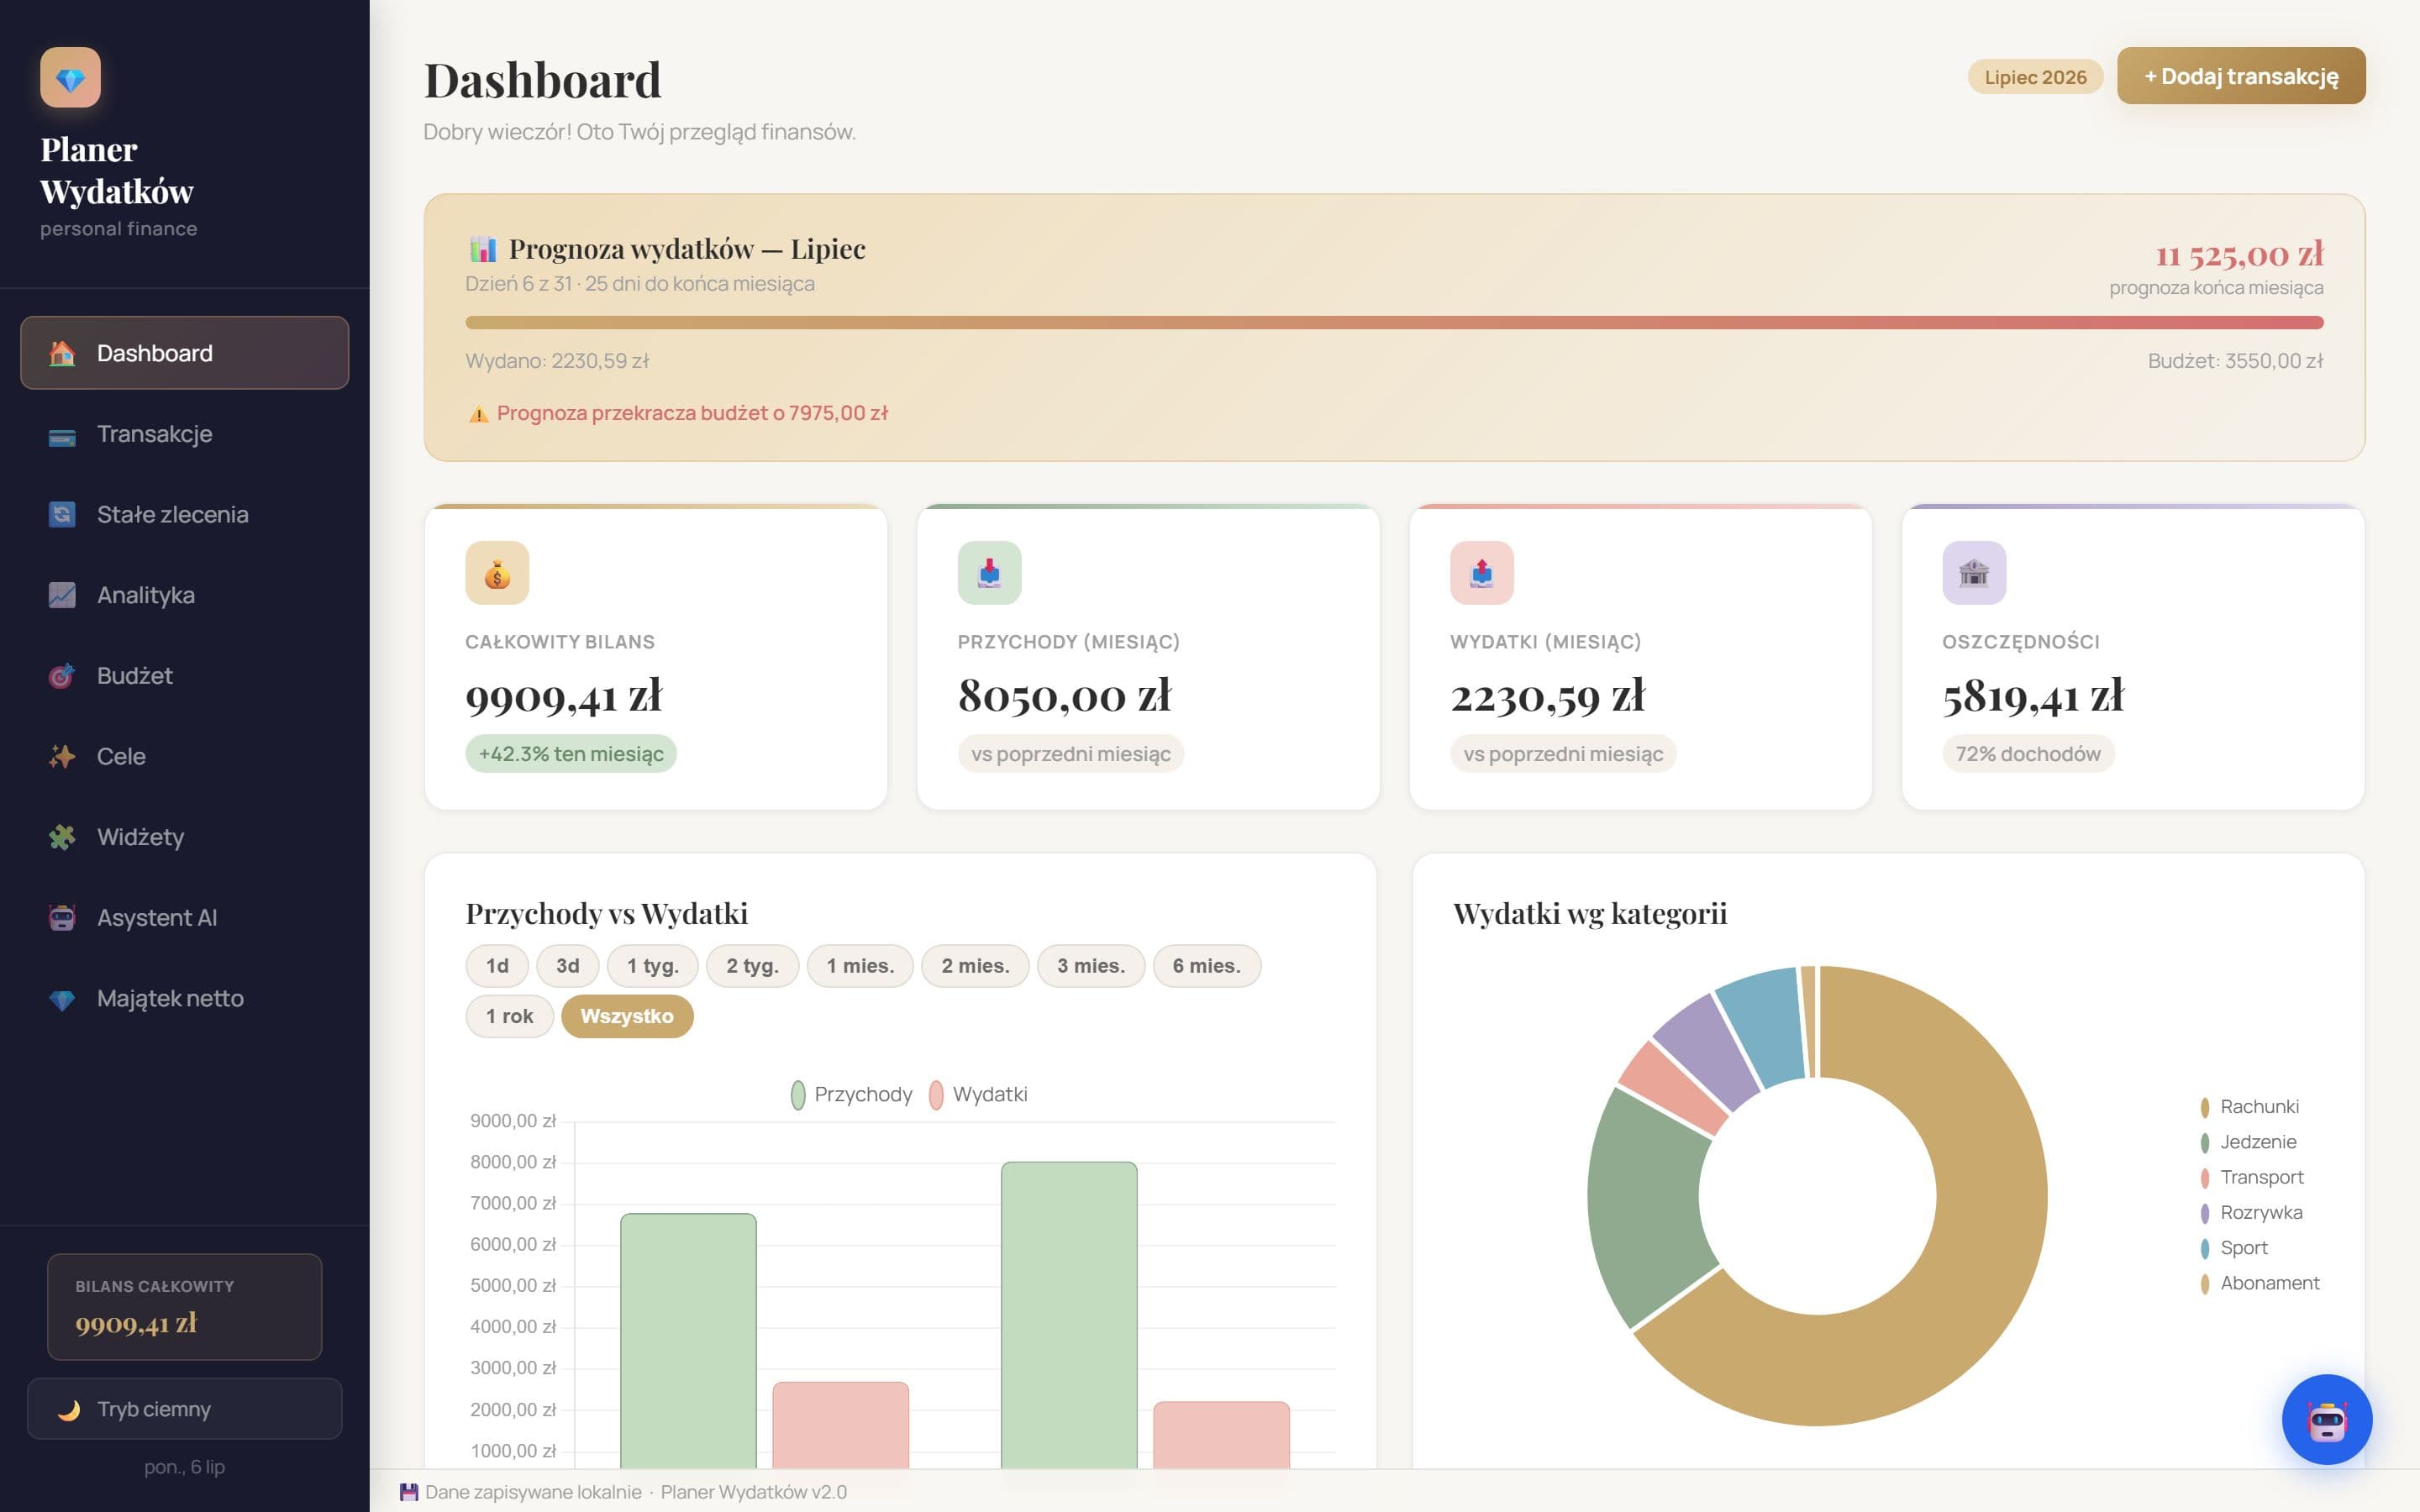Toggle Rachunki category in donut legend
Screen dimensions: 2420x1512
tap(2249, 1107)
